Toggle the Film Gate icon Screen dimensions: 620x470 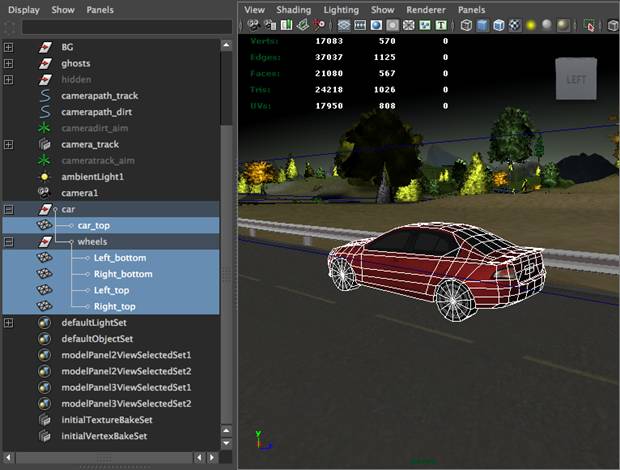pyautogui.click(x=360, y=25)
